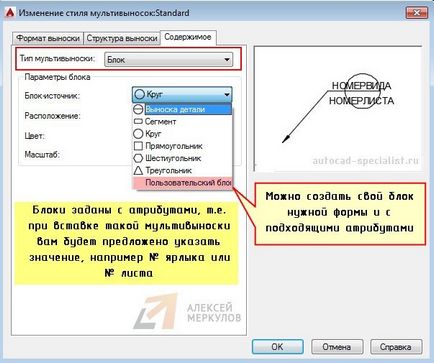Close the multileader style dialog

(x=417, y=13)
